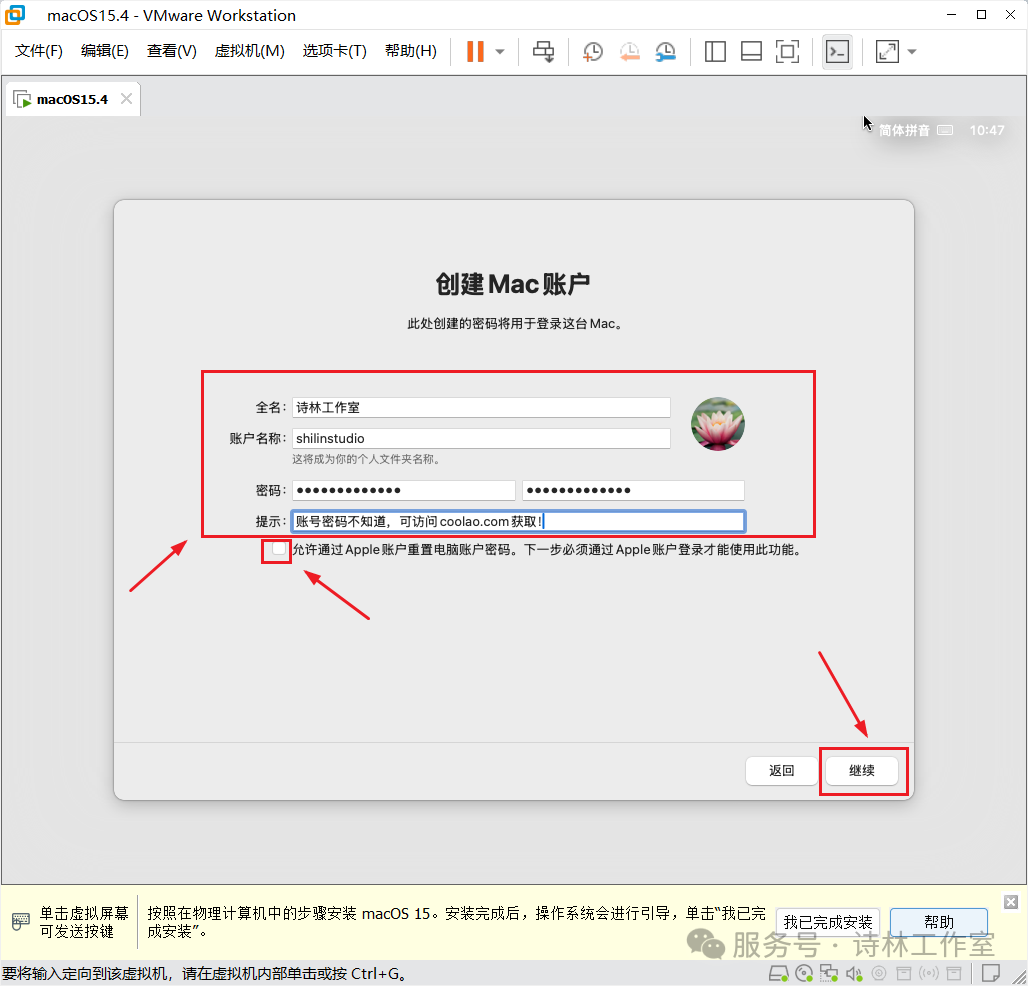The height and width of the screenshot is (986, 1028).
Task: Close the macOS15.4 tab
Action: (x=127, y=98)
